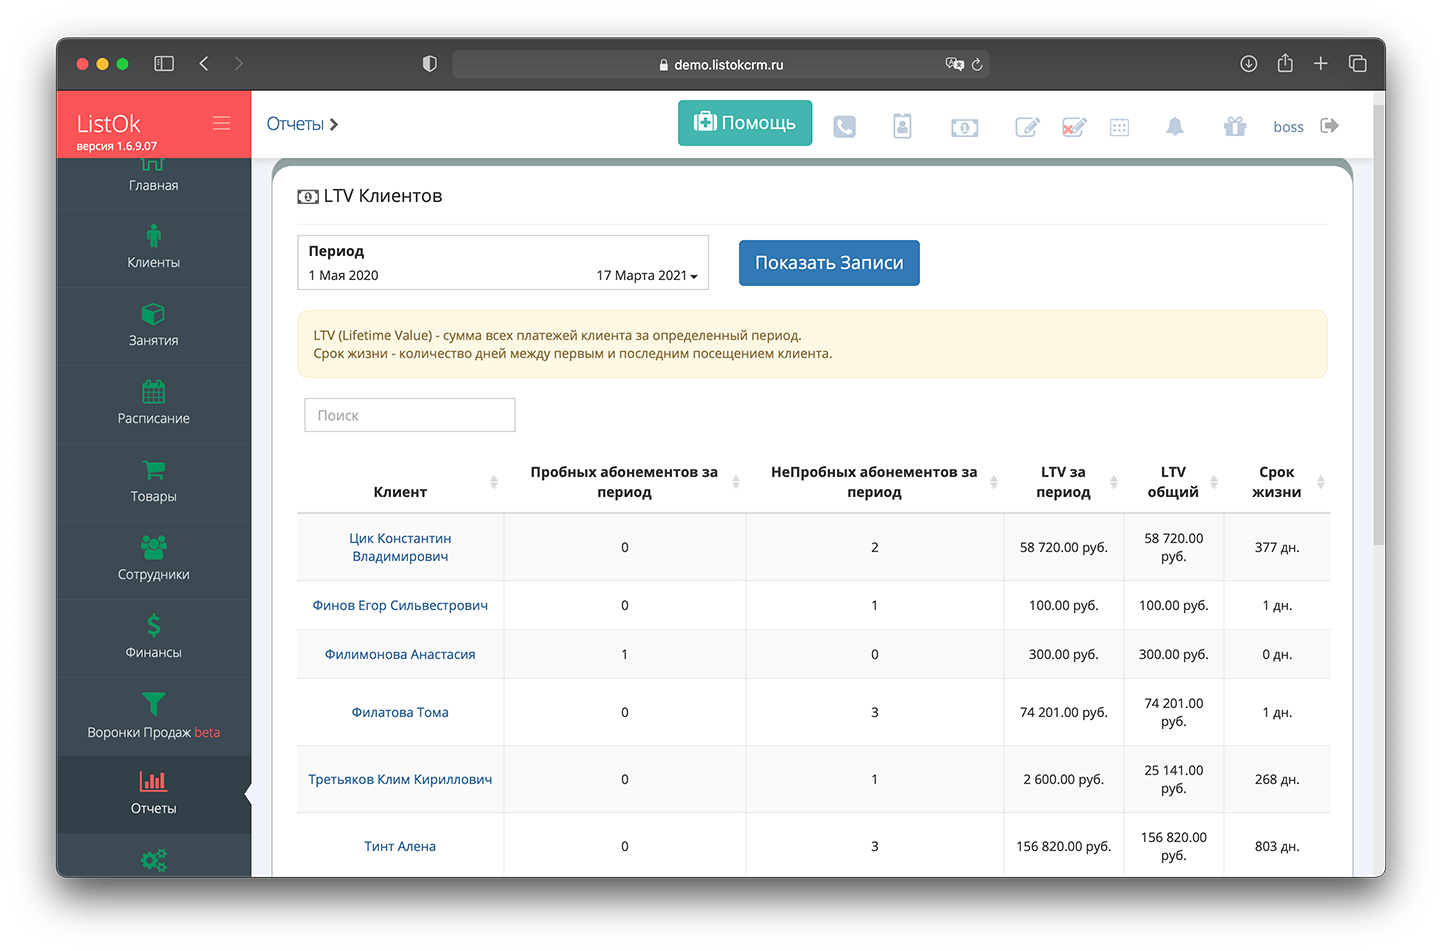Click the logout arrow icon next to boss
Image resolution: width=1441 pixels, height=951 pixels.
(1329, 126)
